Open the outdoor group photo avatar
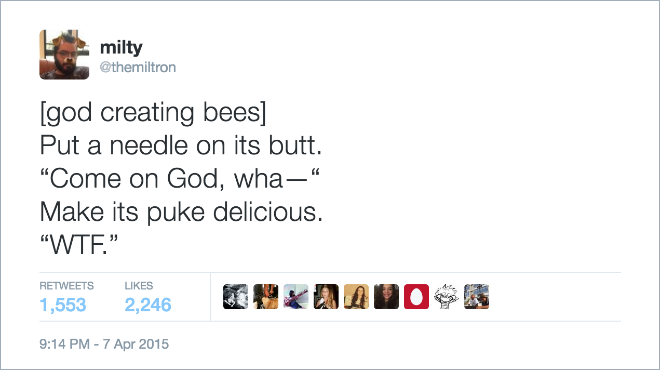Image resolution: width=660 pixels, height=370 pixels. click(x=476, y=296)
